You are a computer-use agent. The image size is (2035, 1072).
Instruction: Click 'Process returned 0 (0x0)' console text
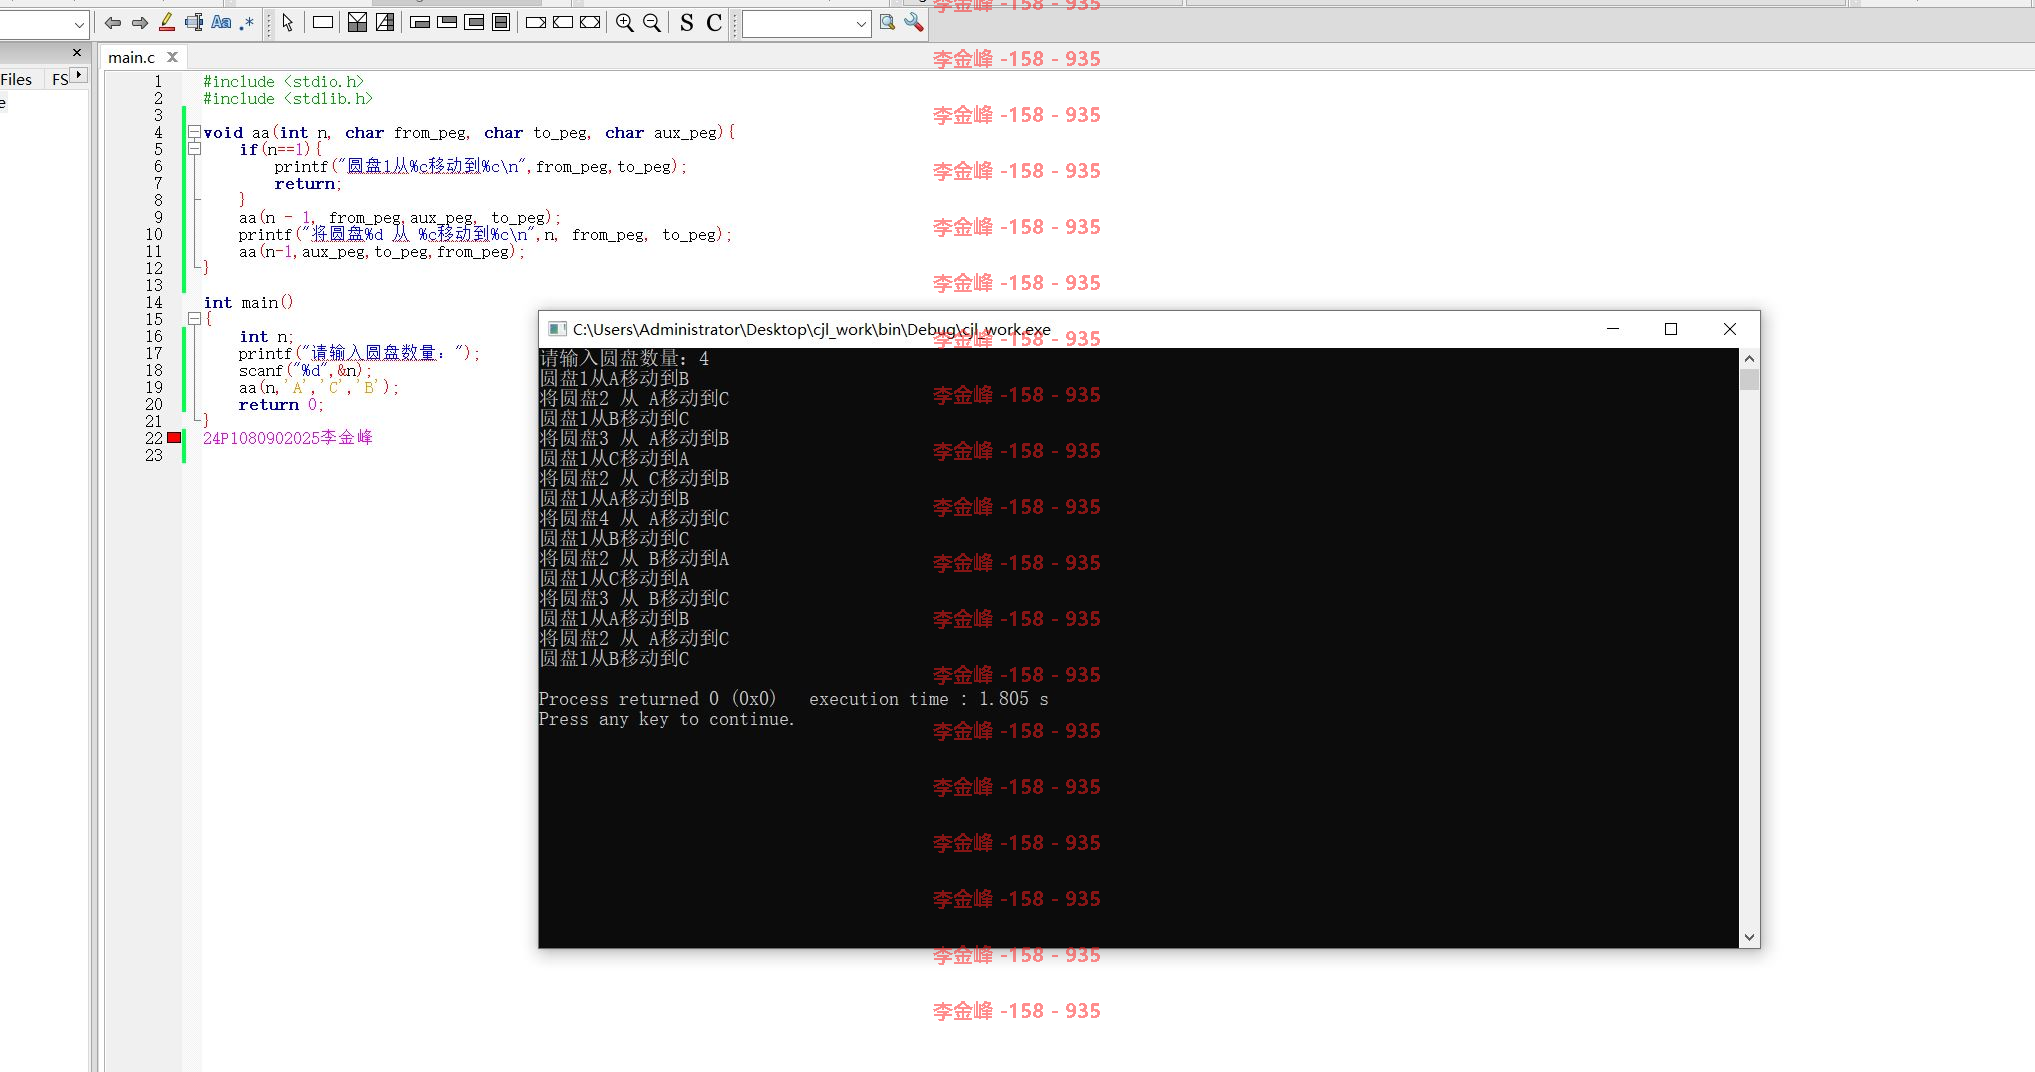[x=658, y=699]
